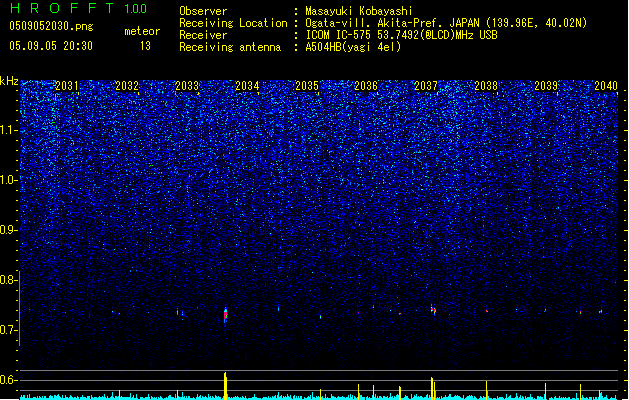Screen dimensions: 629x400
Task: Click the yellow power spike near 2037
Action: [x=432, y=388]
